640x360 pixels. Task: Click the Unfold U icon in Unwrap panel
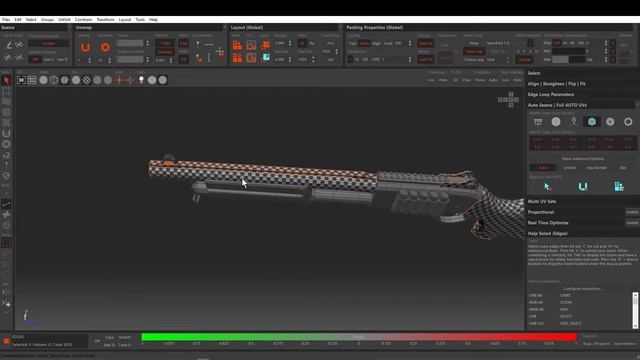(x=85, y=47)
